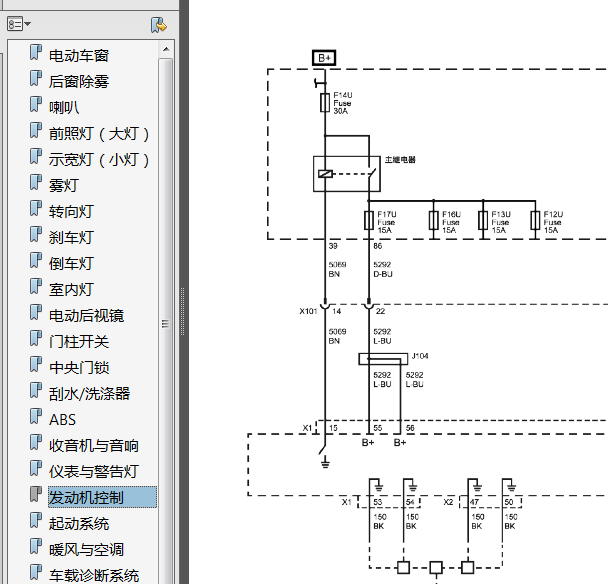Open the 雾灯 bookmark
608x584 pixels.
pos(64,186)
